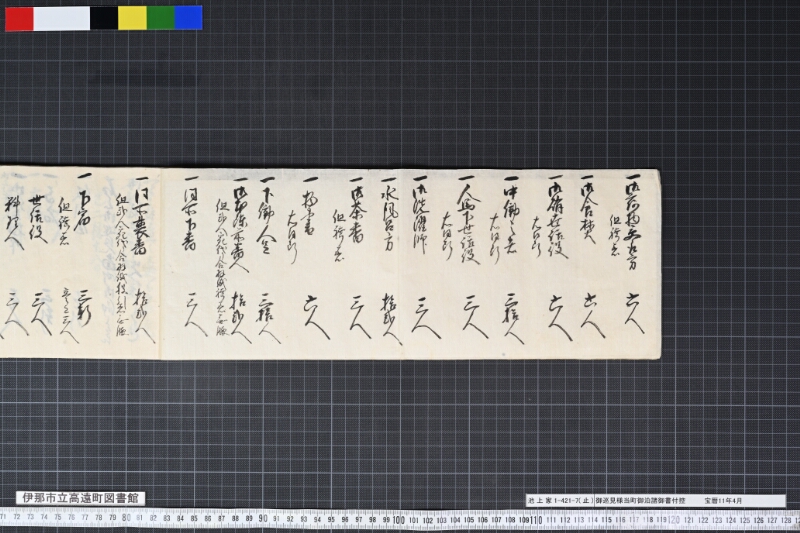Click the 125 mark on the ruler
This screenshot has height=533, width=800.
point(744,520)
